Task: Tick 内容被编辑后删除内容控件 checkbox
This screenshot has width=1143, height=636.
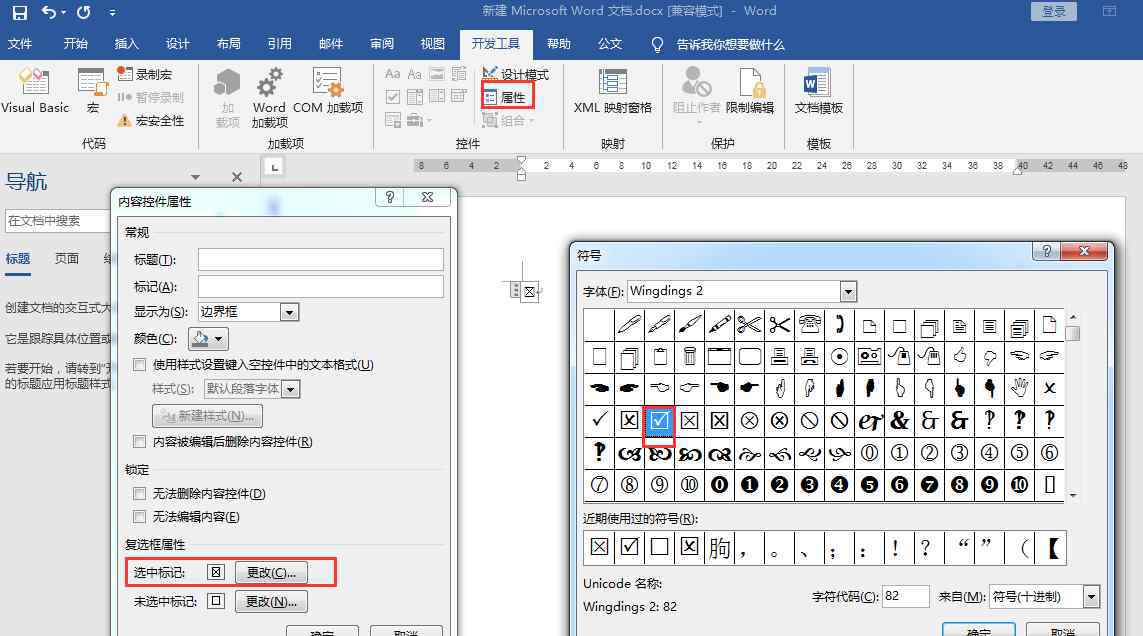Action: pyautogui.click(x=140, y=441)
